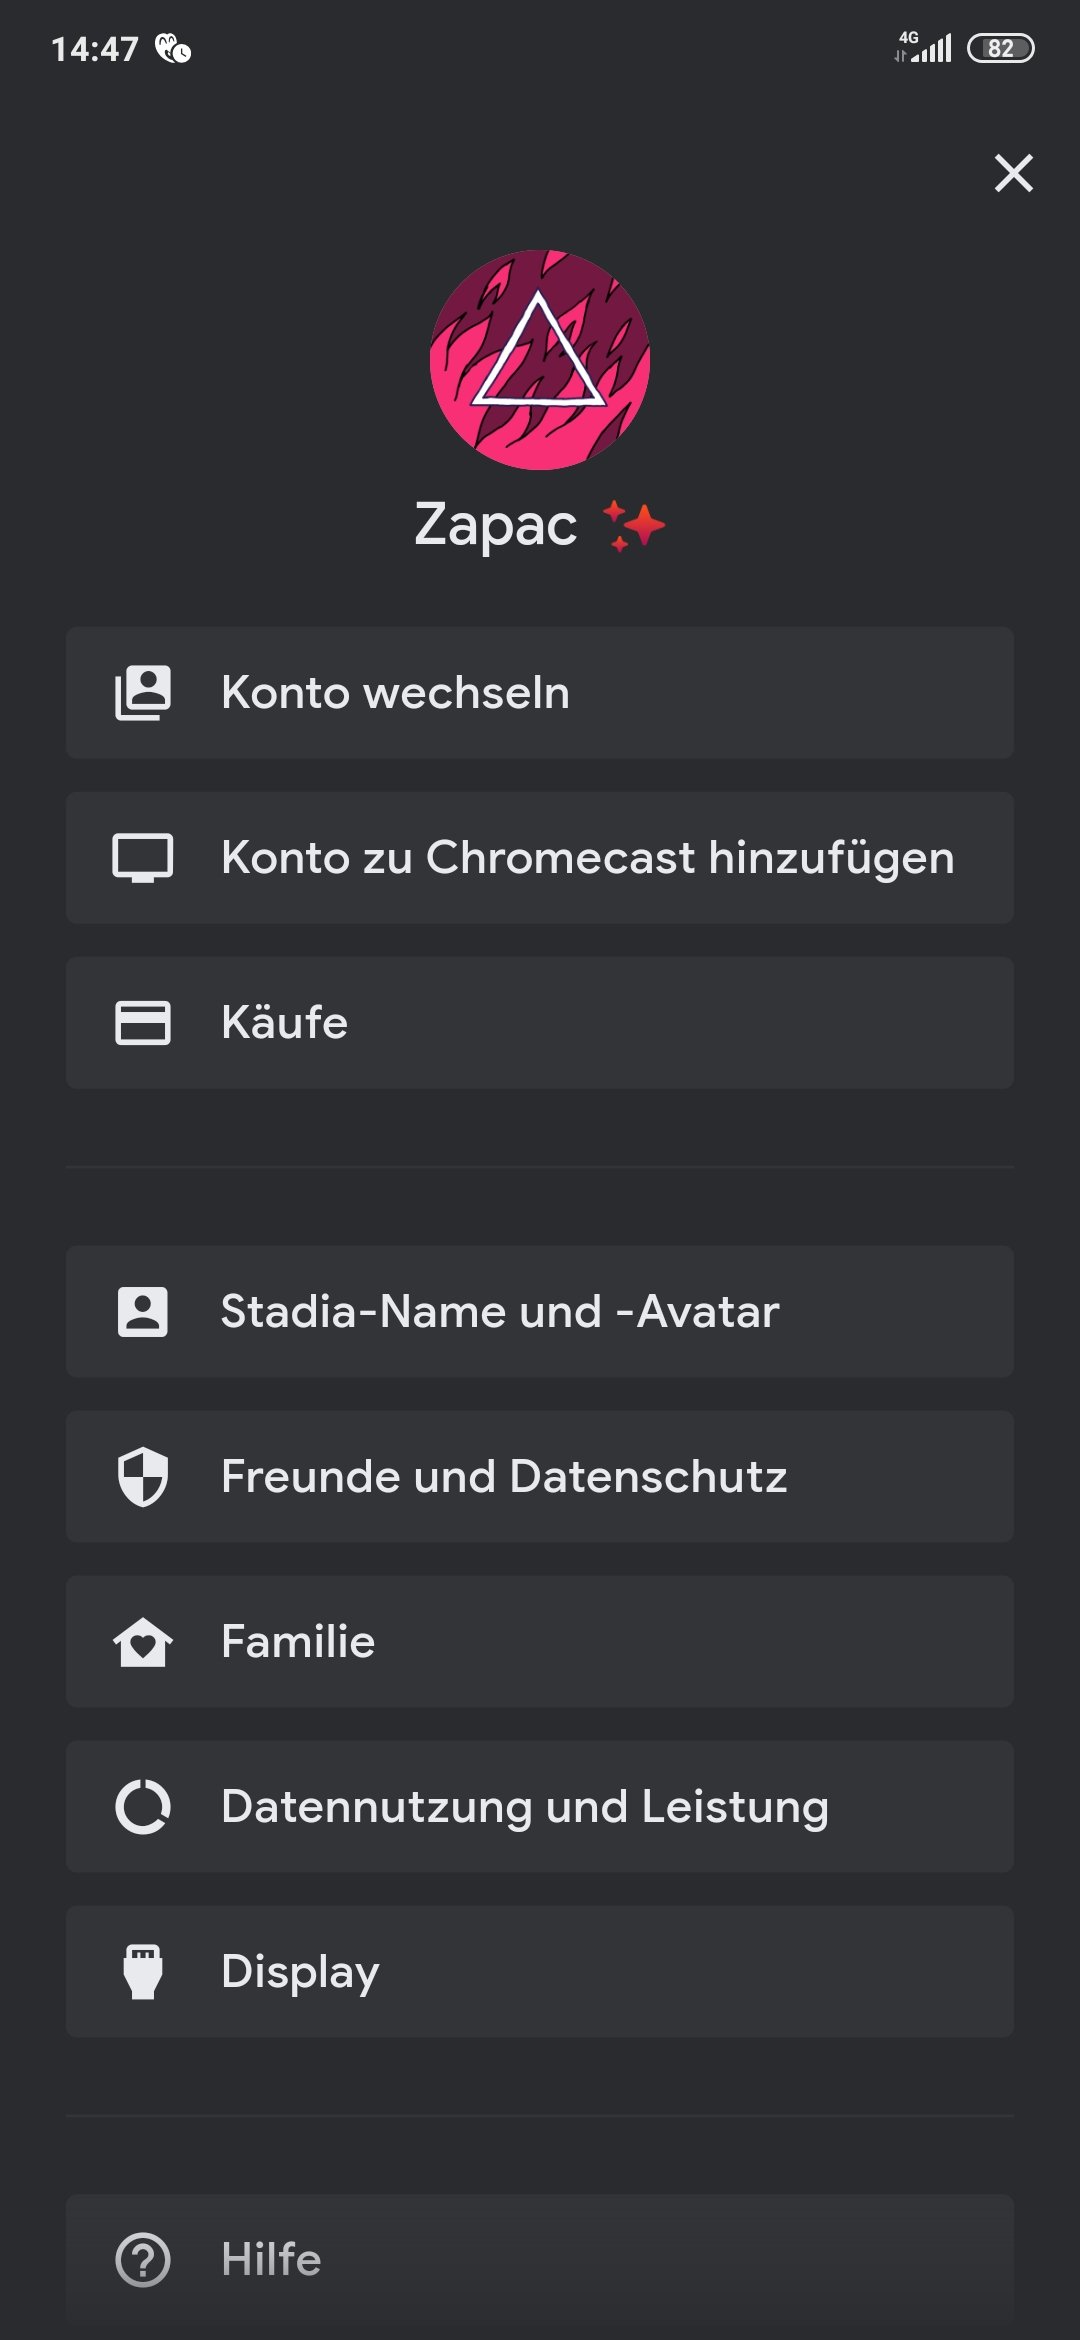The height and width of the screenshot is (2340, 1080).
Task: Tap the Chromecast screen icon
Action: click(x=143, y=858)
